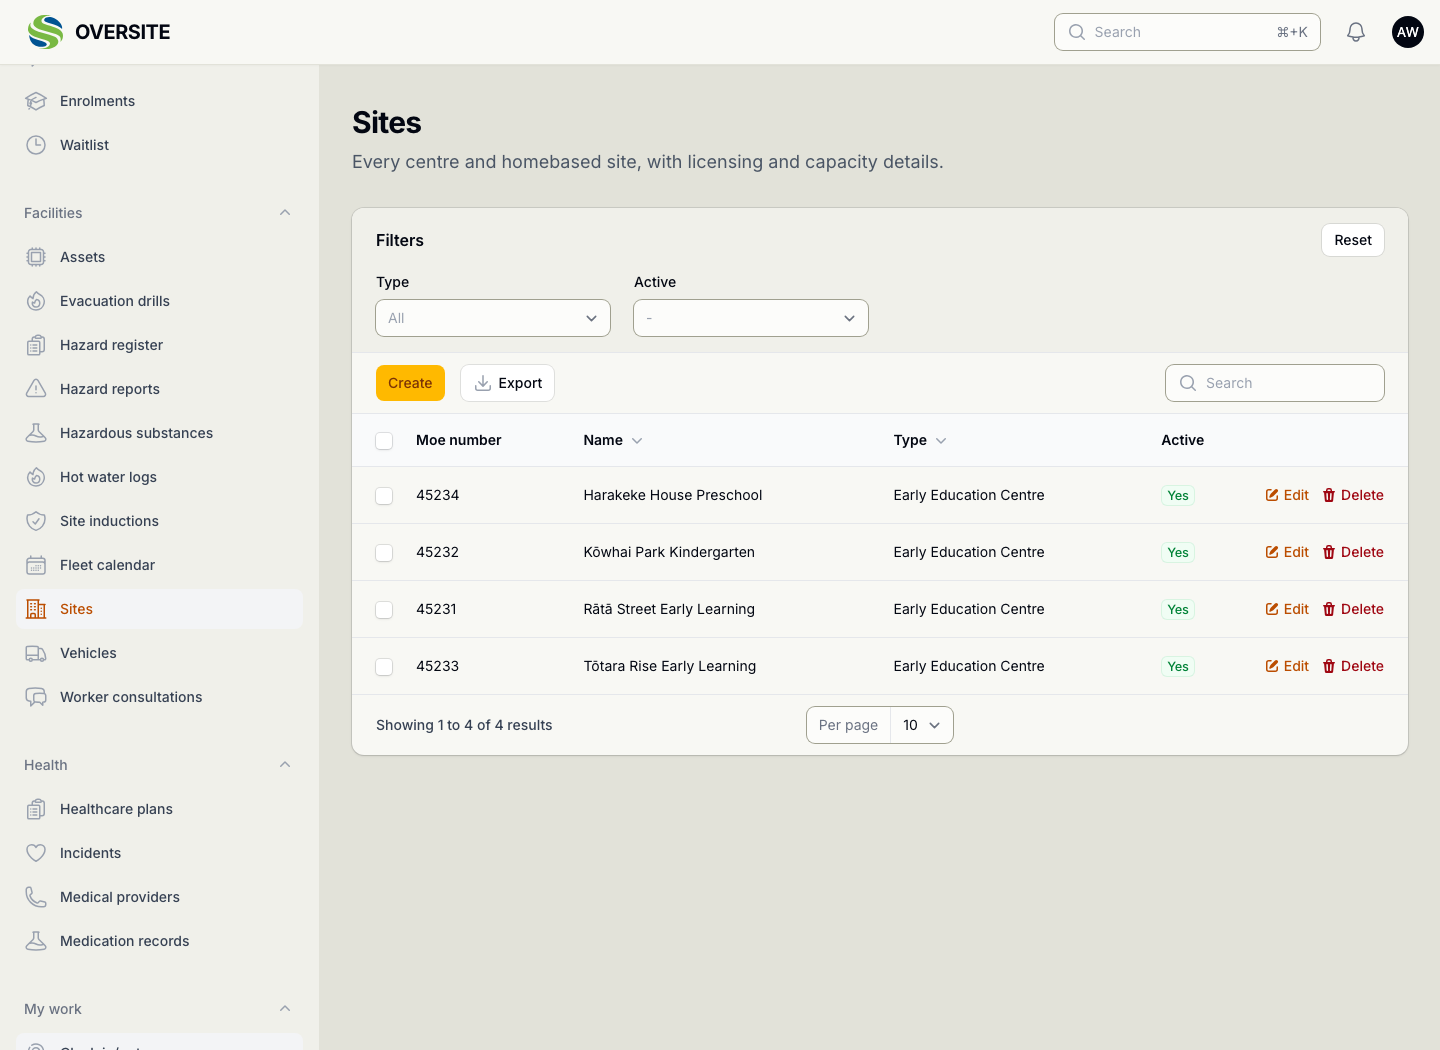Sort table by Type column
1440x1050 pixels.
point(920,440)
